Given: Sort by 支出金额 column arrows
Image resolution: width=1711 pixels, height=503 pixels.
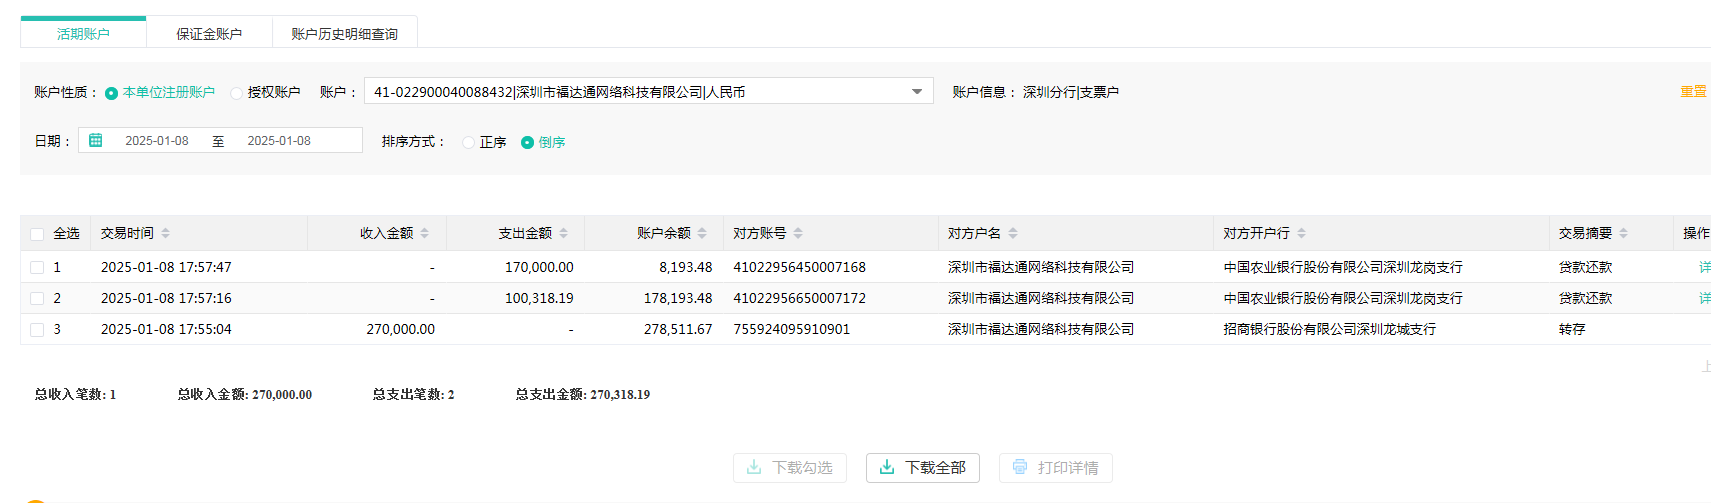Looking at the screenshot, I should (564, 233).
